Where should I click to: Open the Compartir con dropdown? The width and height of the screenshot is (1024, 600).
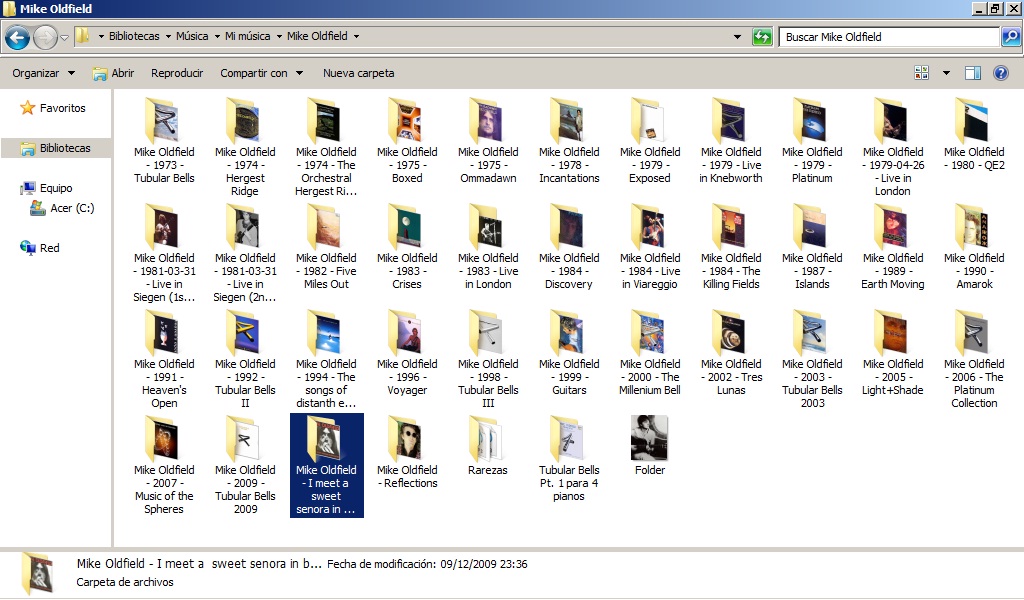point(261,73)
